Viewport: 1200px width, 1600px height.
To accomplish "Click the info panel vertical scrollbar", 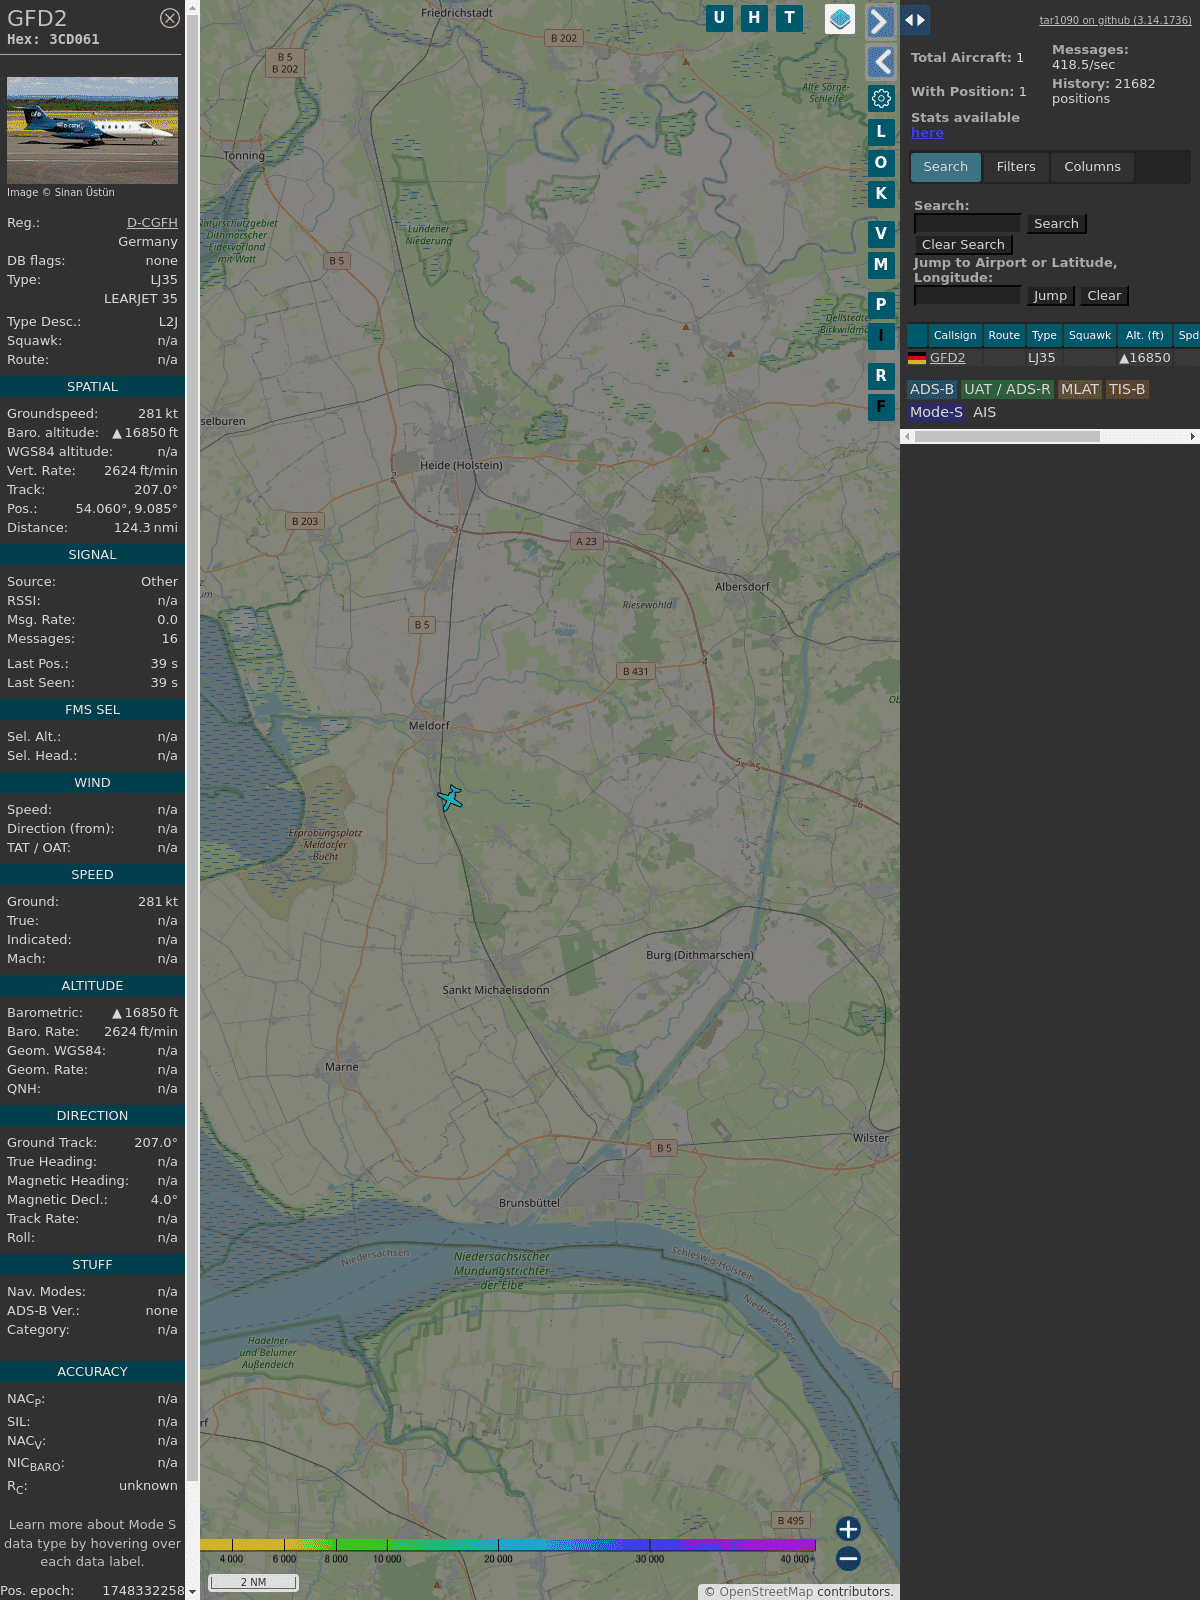I will [192, 750].
